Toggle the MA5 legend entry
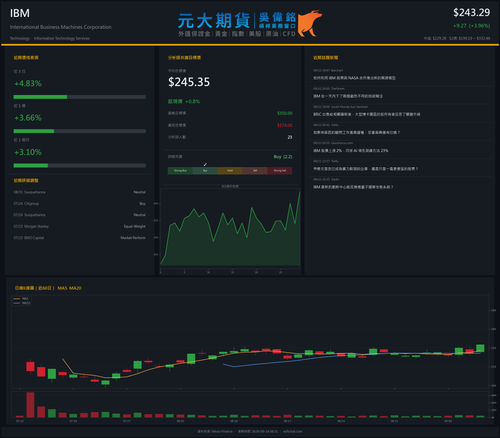Screen dimensions: 500x438 (x=22, y=299)
